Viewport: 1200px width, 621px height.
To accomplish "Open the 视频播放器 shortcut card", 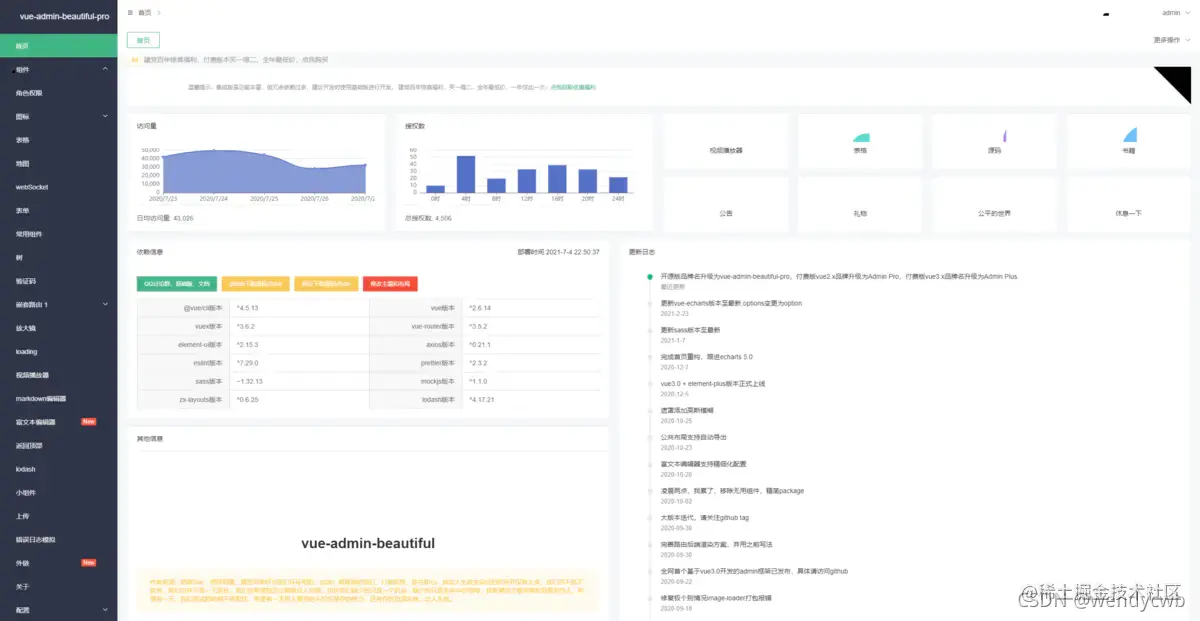I will pos(726,141).
